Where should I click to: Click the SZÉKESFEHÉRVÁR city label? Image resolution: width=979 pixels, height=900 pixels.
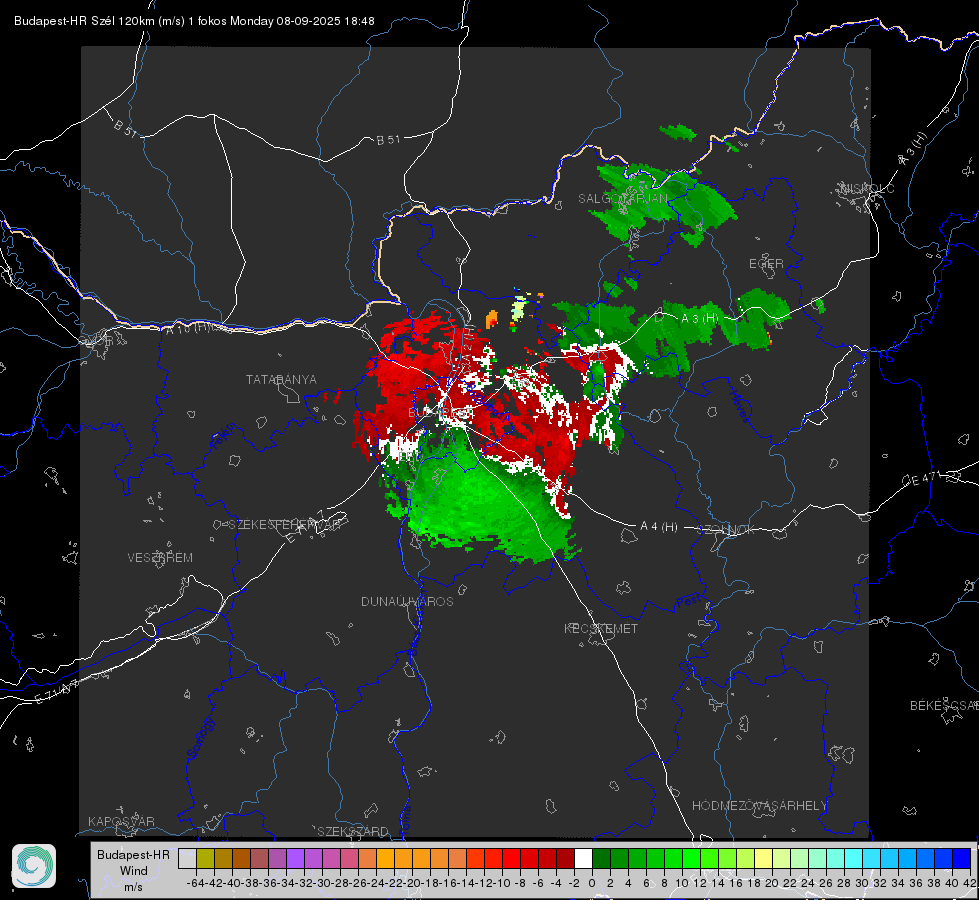click(x=287, y=525)
